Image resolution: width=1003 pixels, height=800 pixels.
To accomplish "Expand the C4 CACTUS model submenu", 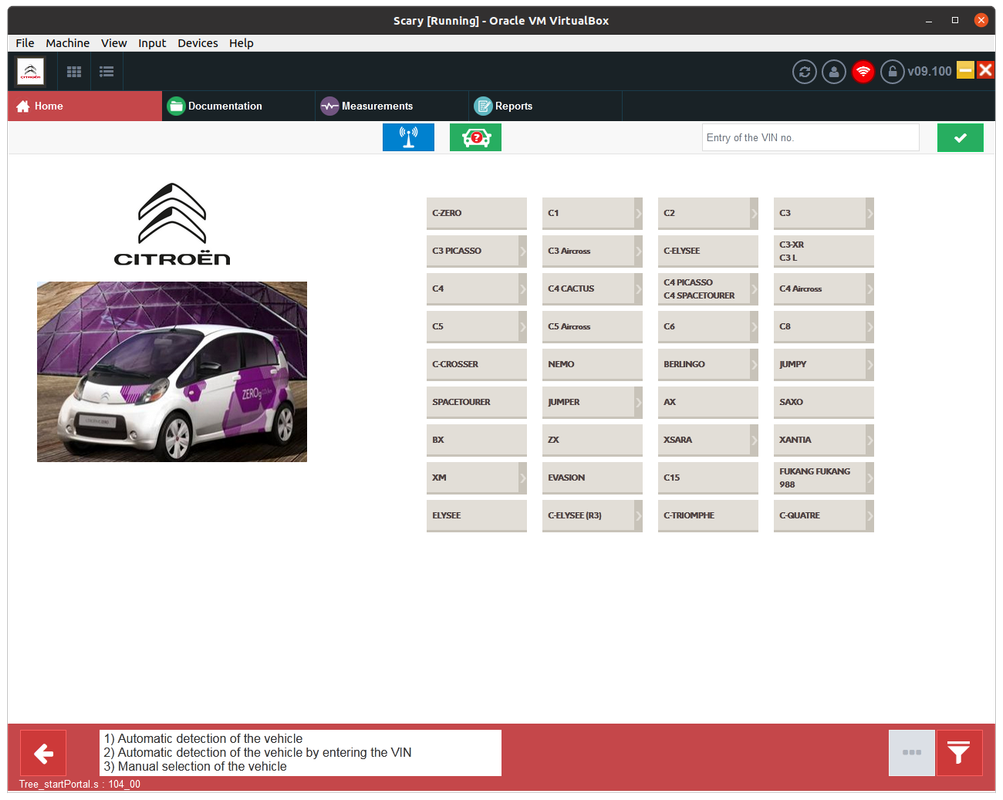I will tap(638, 288).
